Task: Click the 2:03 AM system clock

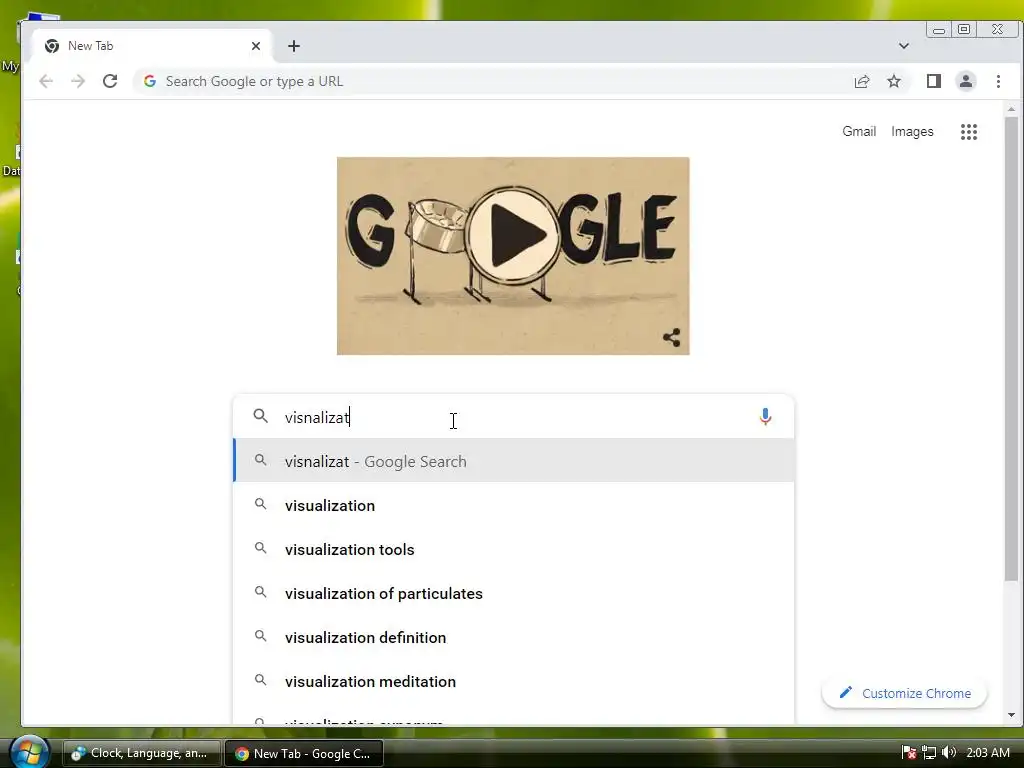Action: pyautogui.click(x=987, y=753)
